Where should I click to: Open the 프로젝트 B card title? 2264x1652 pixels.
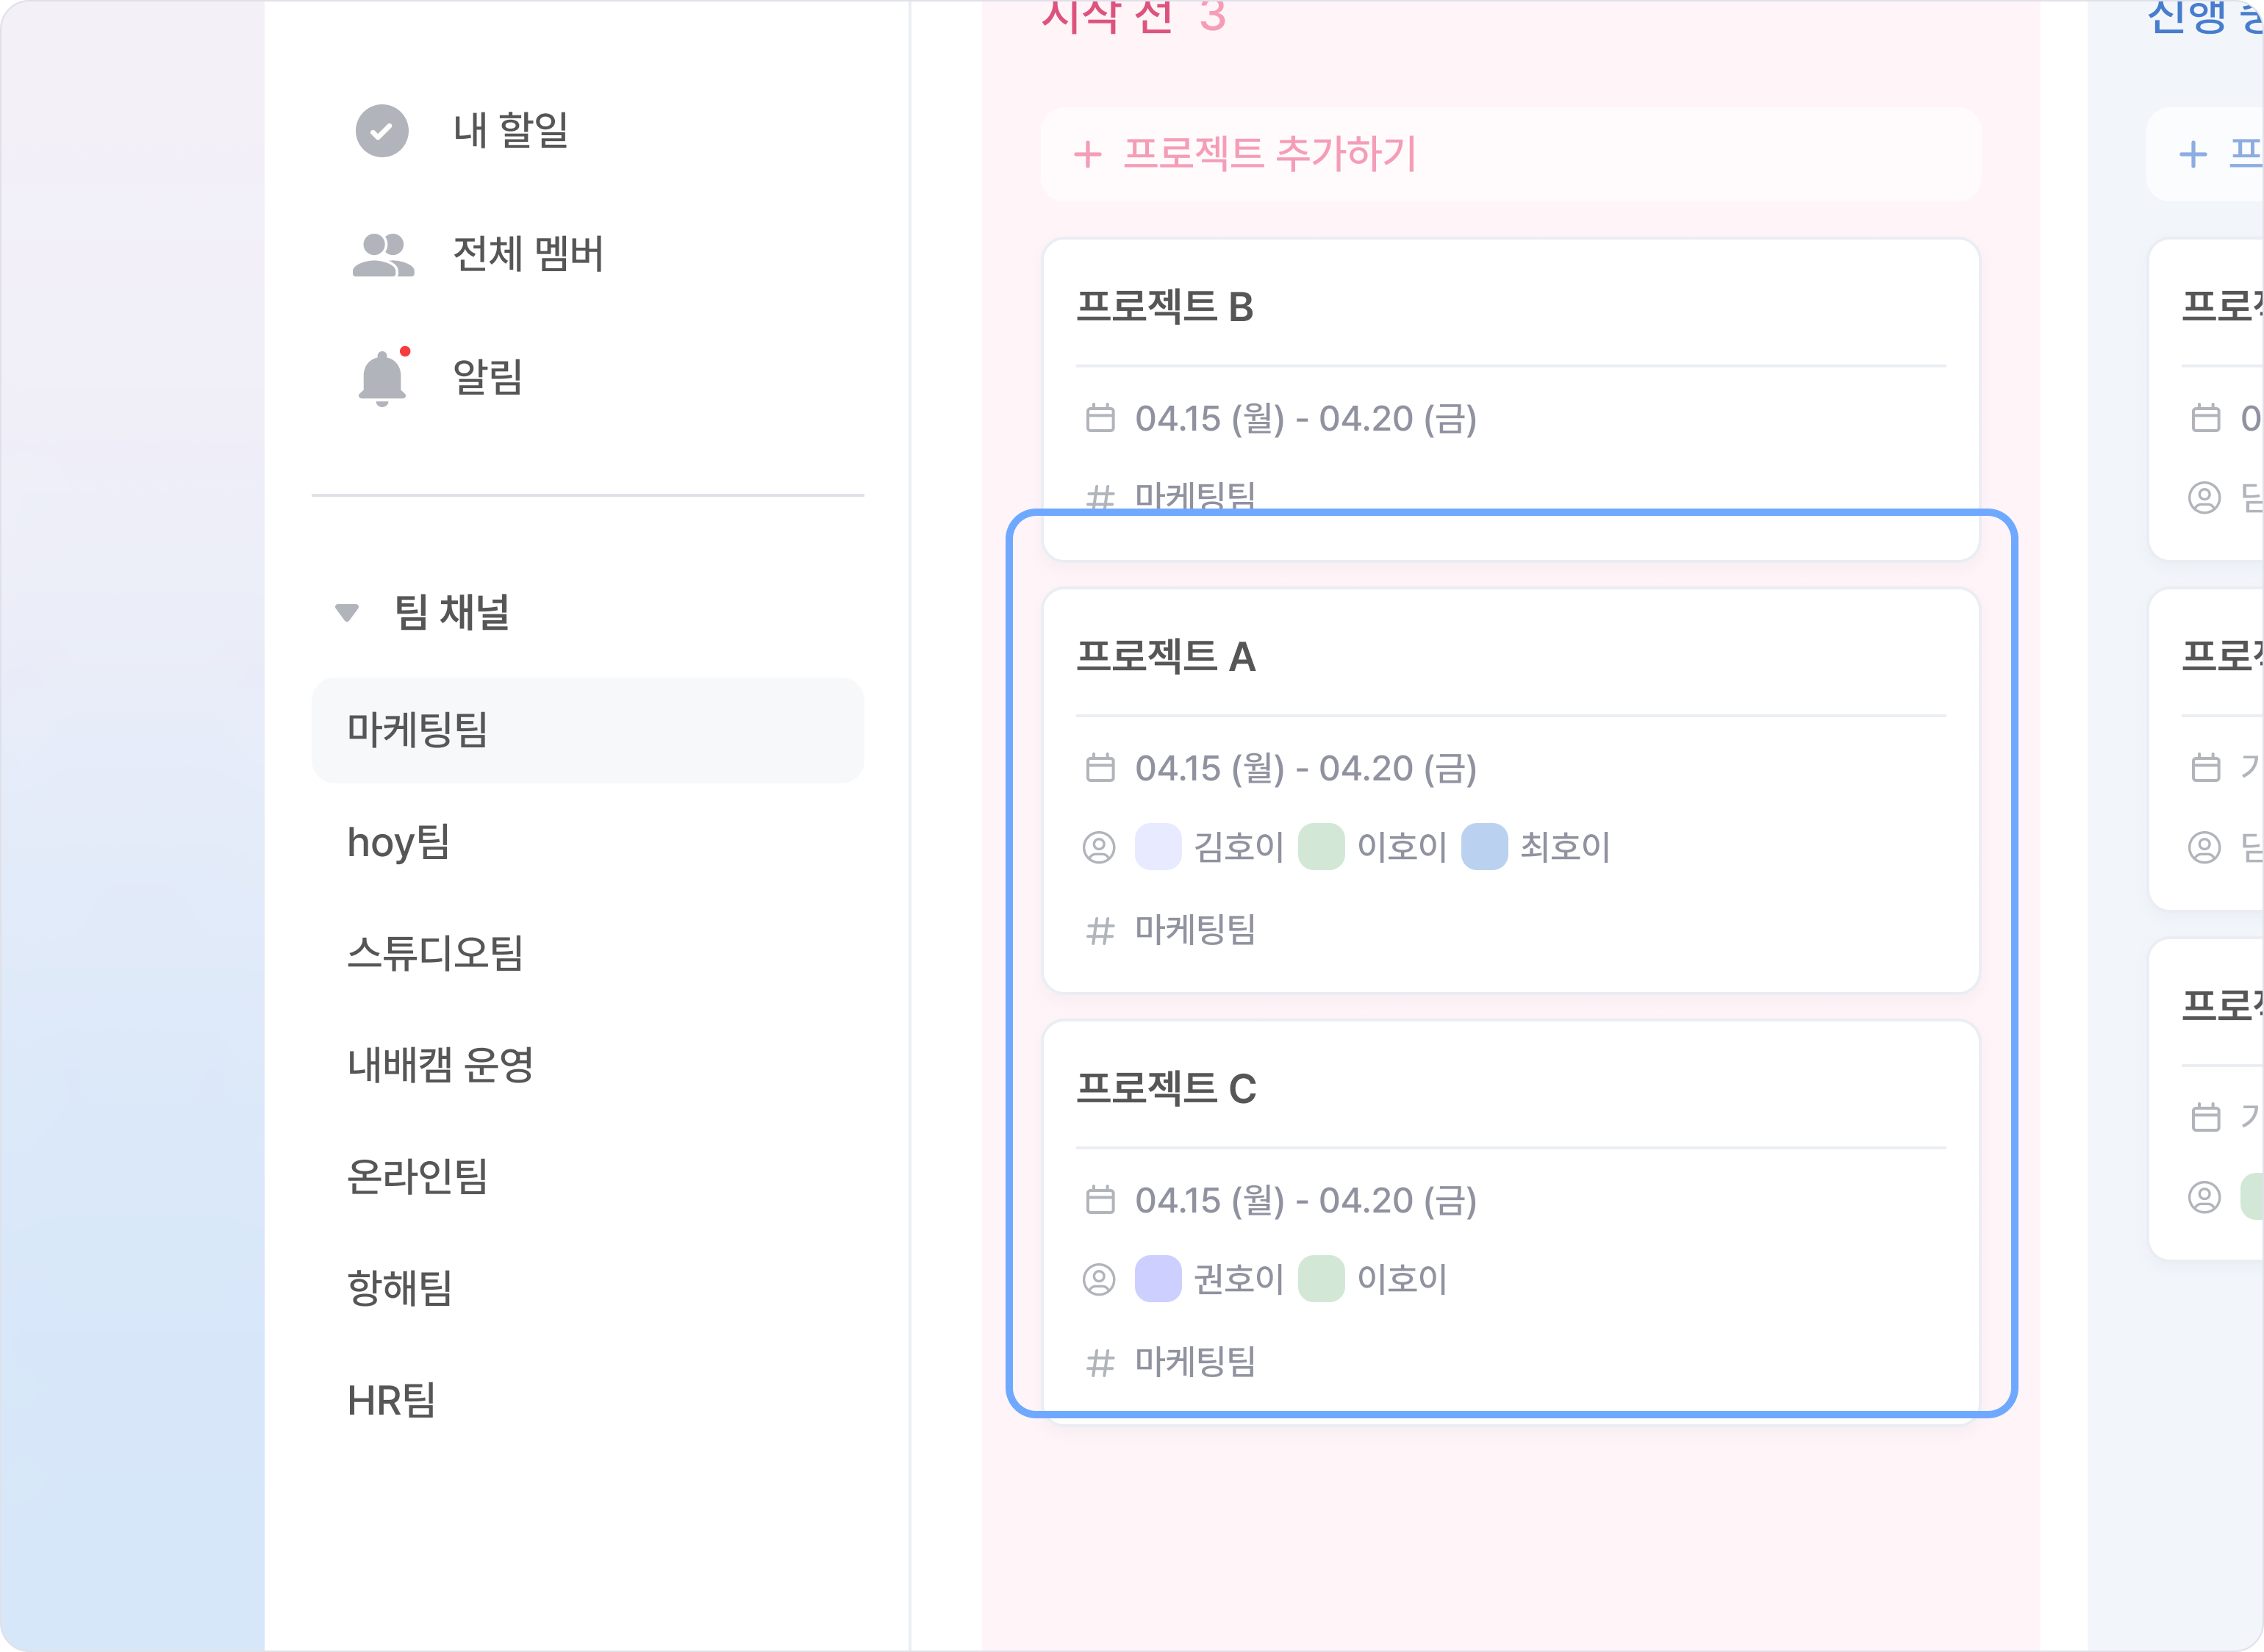[1165, 307]
